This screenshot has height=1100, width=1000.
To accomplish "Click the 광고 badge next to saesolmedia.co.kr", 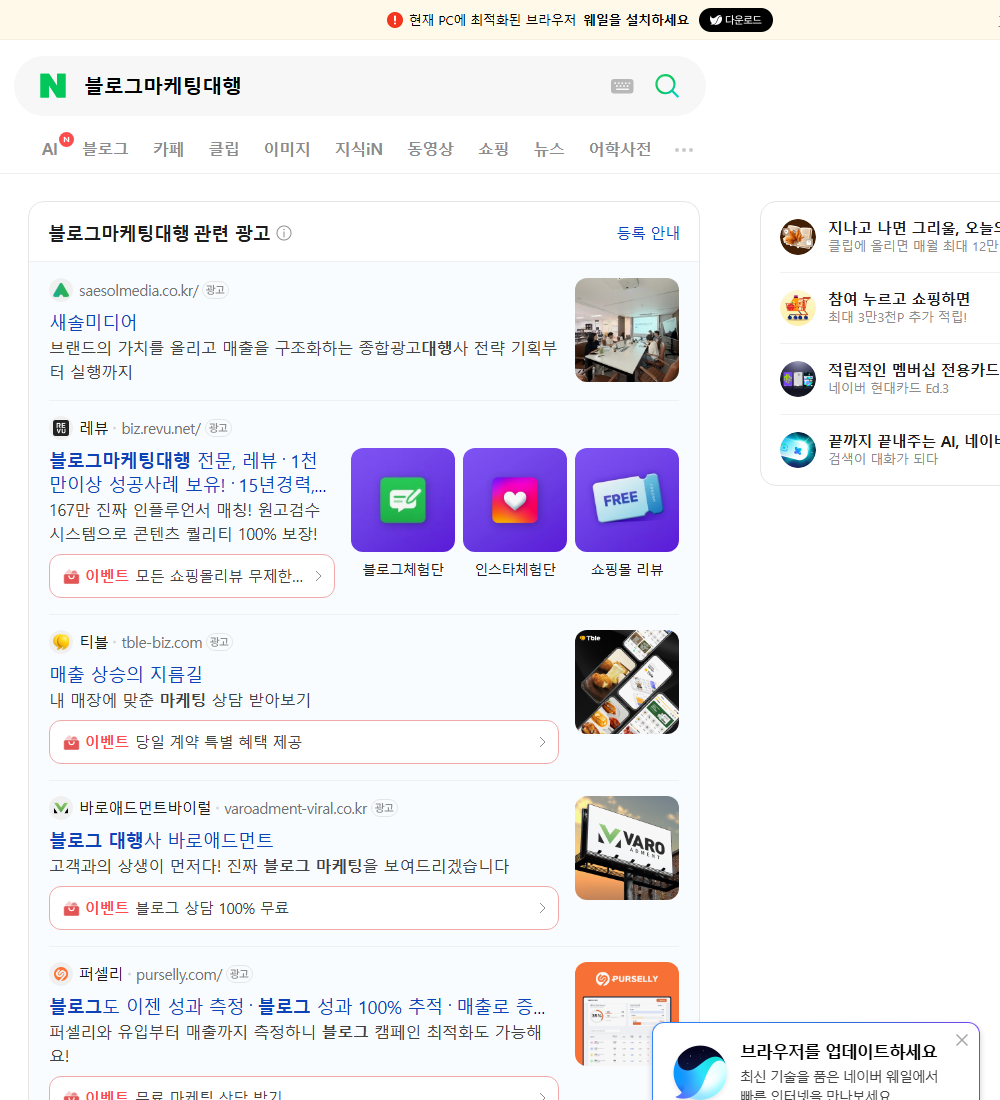I will pos(215,290).
